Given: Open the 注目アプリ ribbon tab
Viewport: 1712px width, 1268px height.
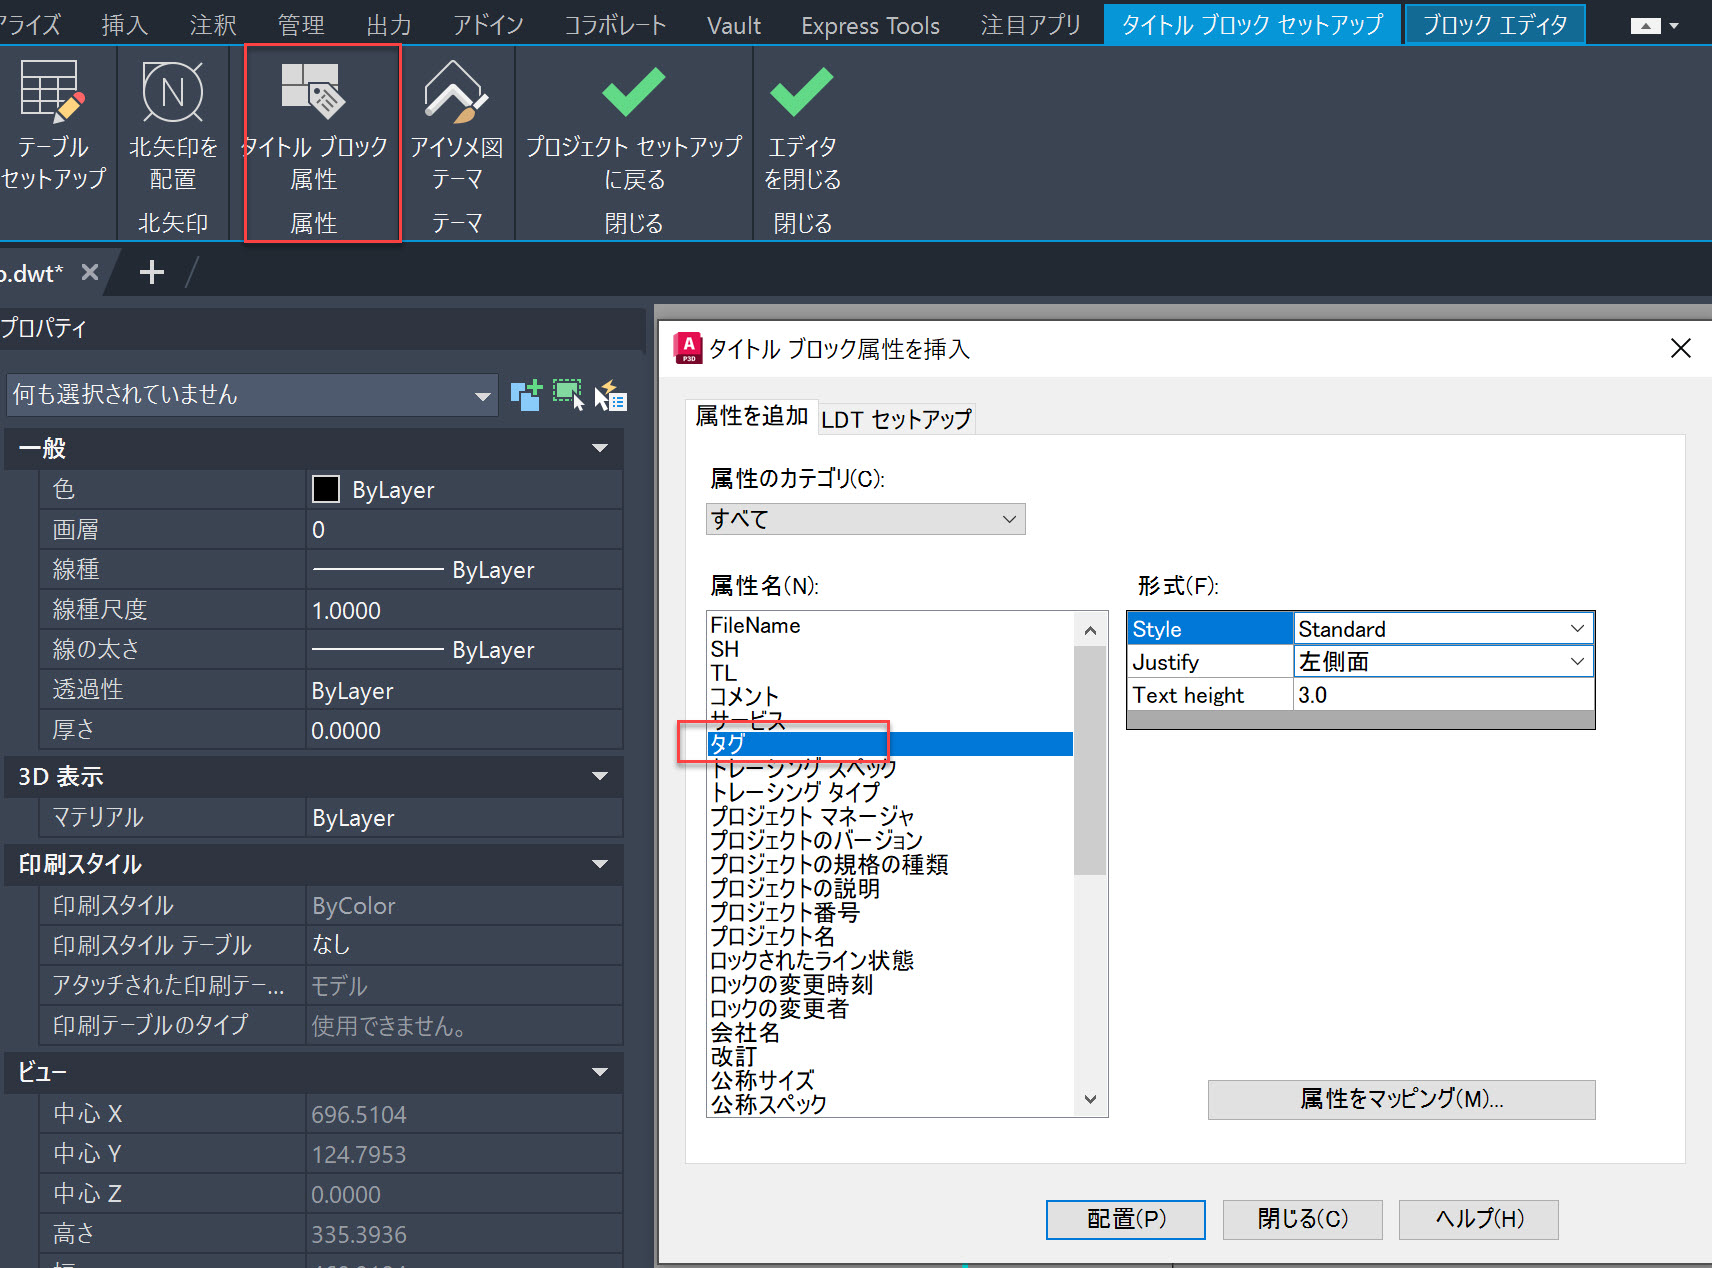Looking at the screenshot, I should 1030,25.
